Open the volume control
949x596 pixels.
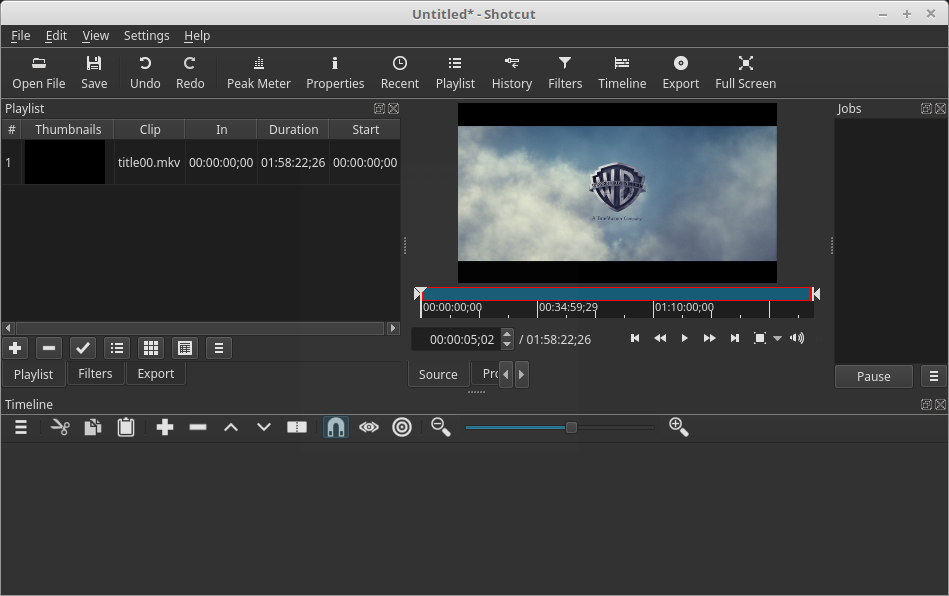point(797,338)
